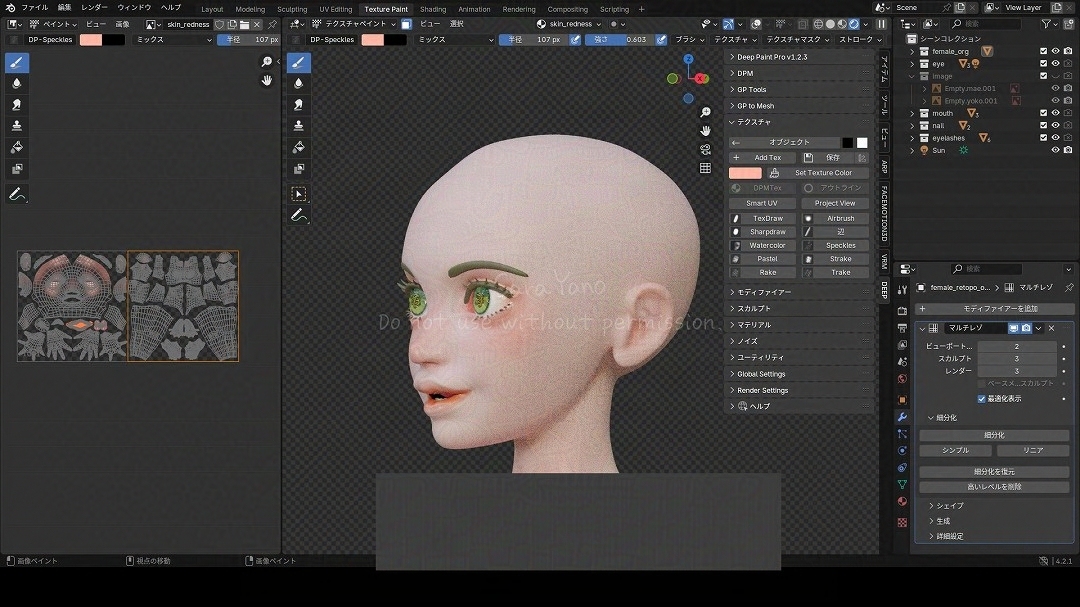Click the Add Tex button

[x=762, y=158]
